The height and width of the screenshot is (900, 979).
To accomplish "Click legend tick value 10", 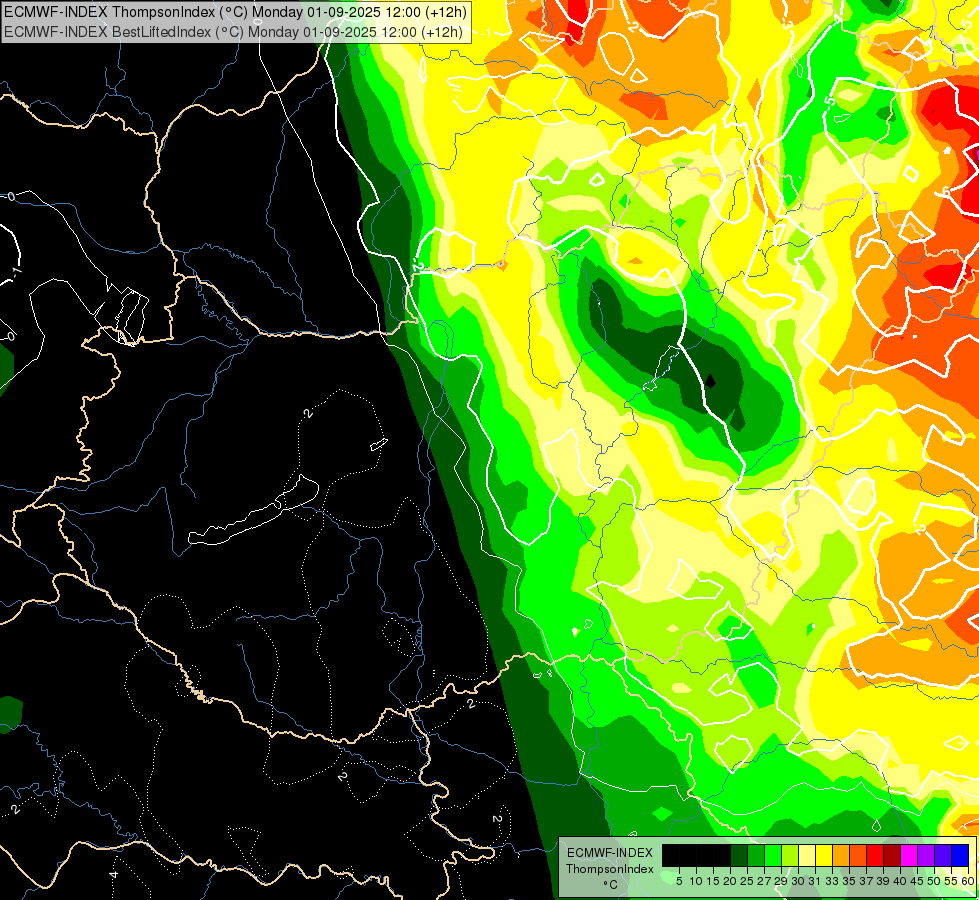I will point(696,881).
